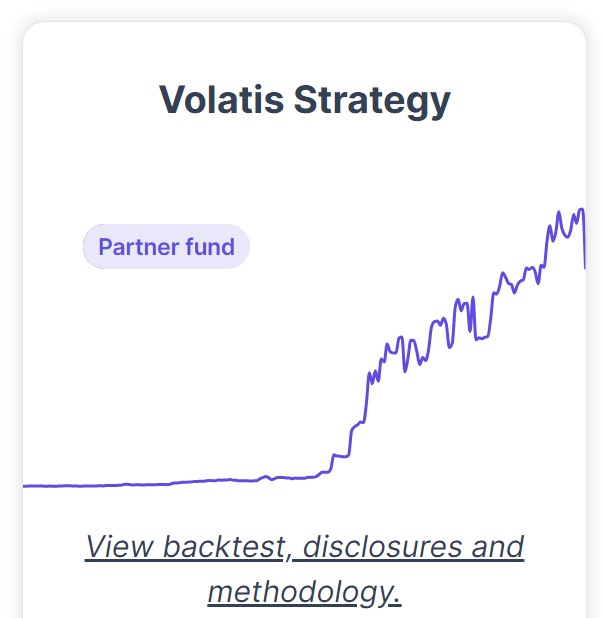Click the word 'Strategy' in the title
This screenshot has height=618, width=604.
(x=372, y=100)
